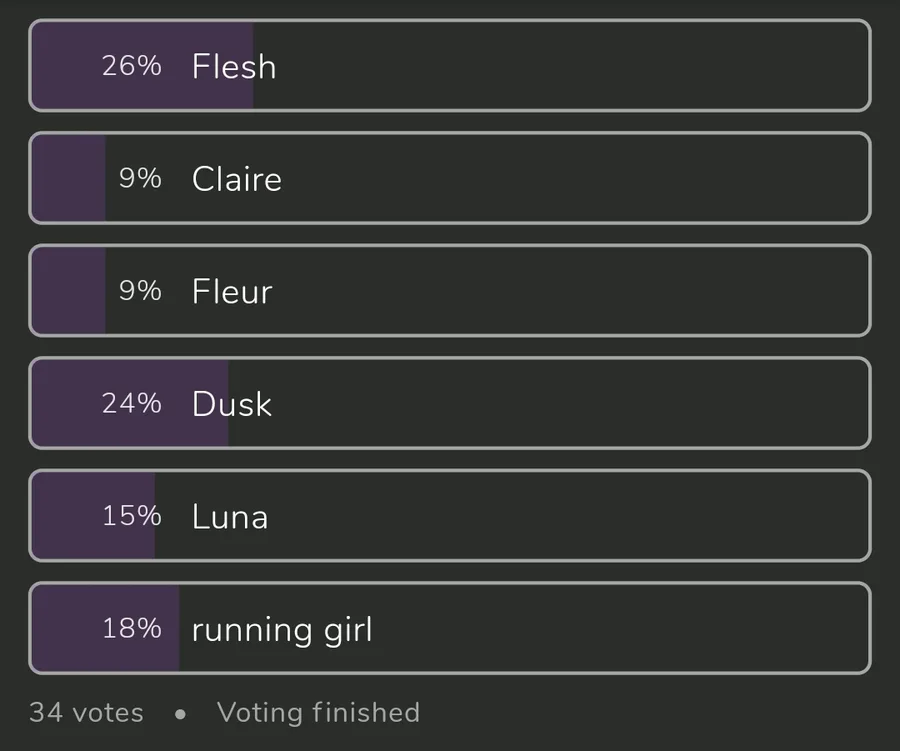Click the 9% label next to Claire
This screenshot has height=751, width=900.
[x=140, y=178]
